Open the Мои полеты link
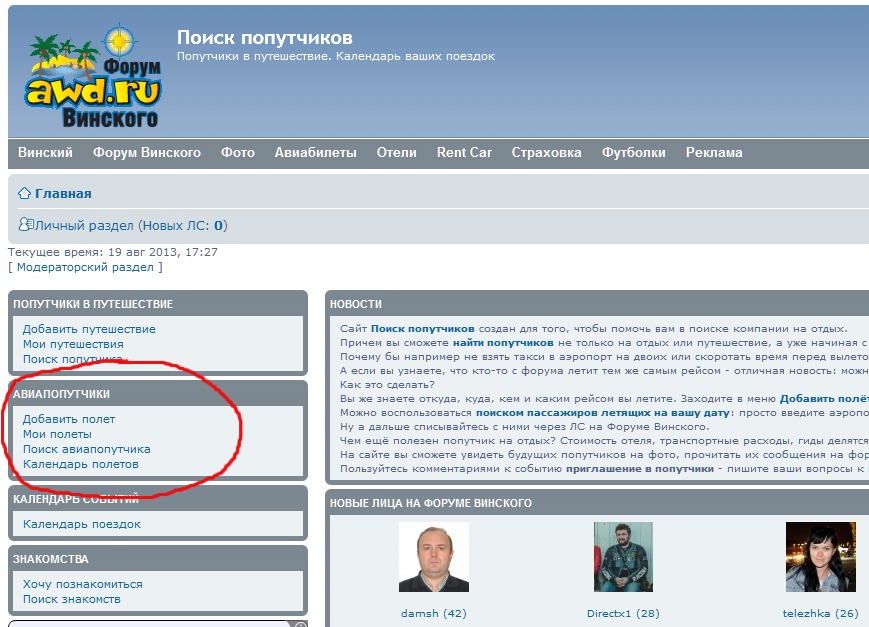The height and width of the screenshot is (627, 869). pos(57,434)
